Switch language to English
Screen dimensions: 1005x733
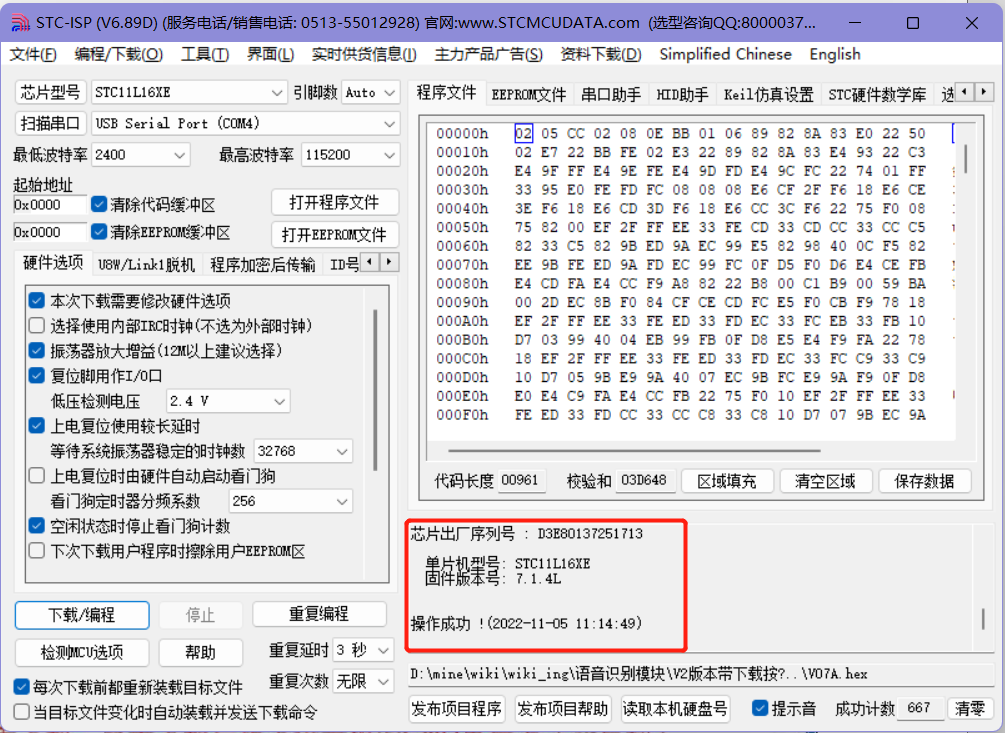click(835, 54)
